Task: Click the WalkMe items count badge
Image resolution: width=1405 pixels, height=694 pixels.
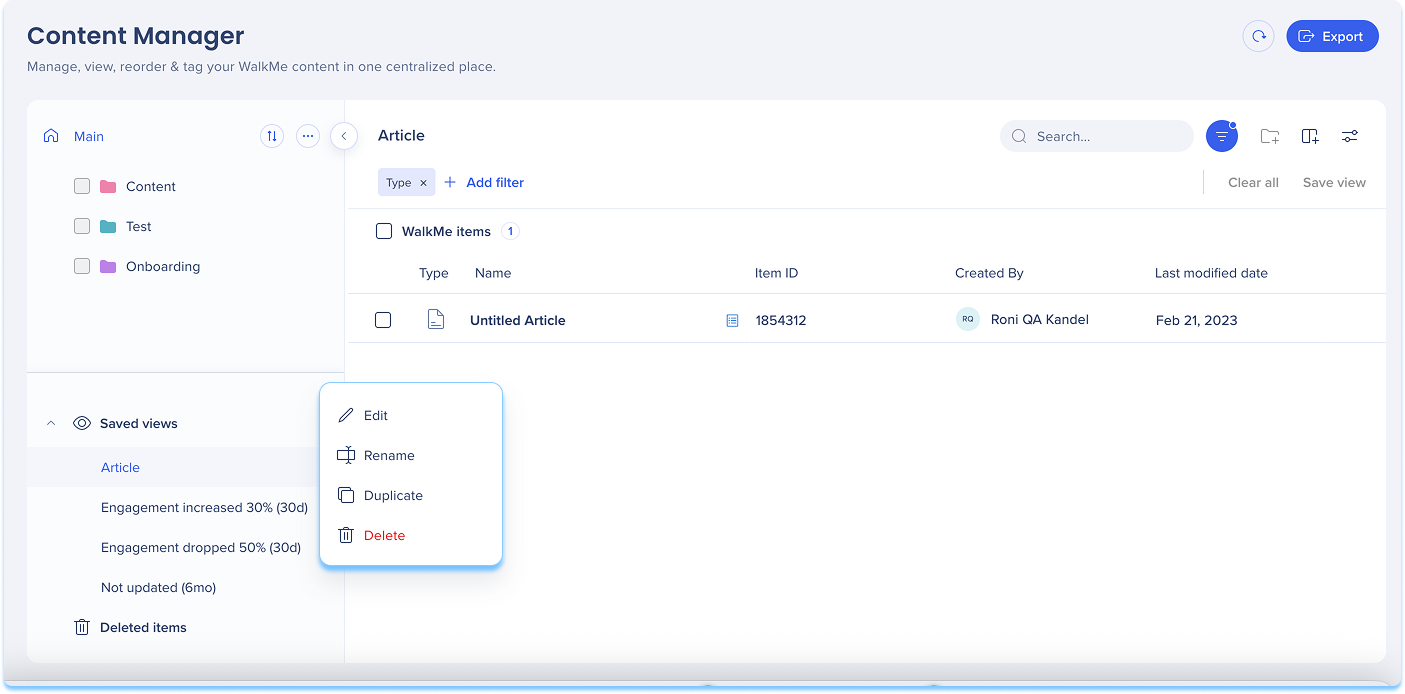Action: click(510, 231)
